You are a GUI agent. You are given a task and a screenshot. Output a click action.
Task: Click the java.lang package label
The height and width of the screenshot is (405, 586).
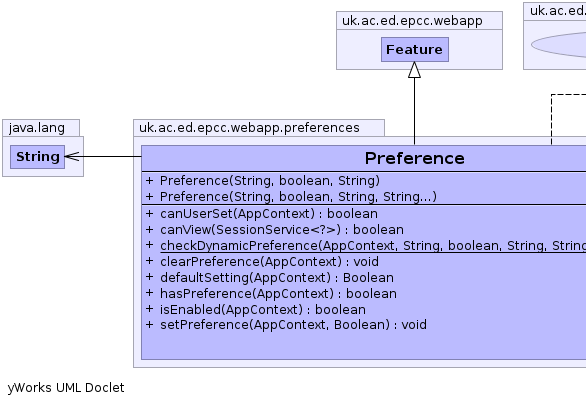click(37, 128)
